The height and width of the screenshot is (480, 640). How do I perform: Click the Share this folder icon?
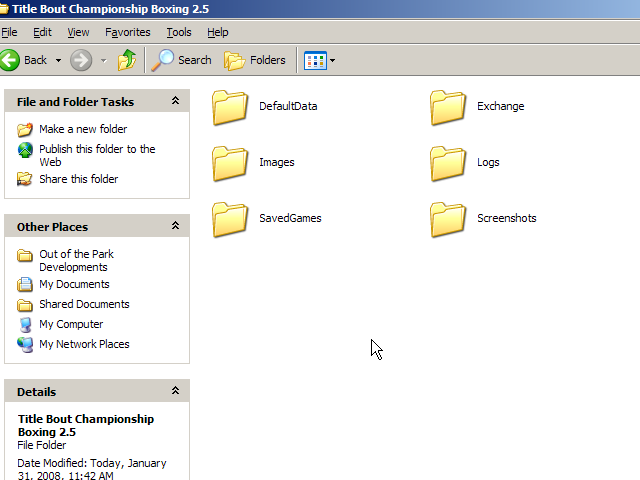[24, 179]
